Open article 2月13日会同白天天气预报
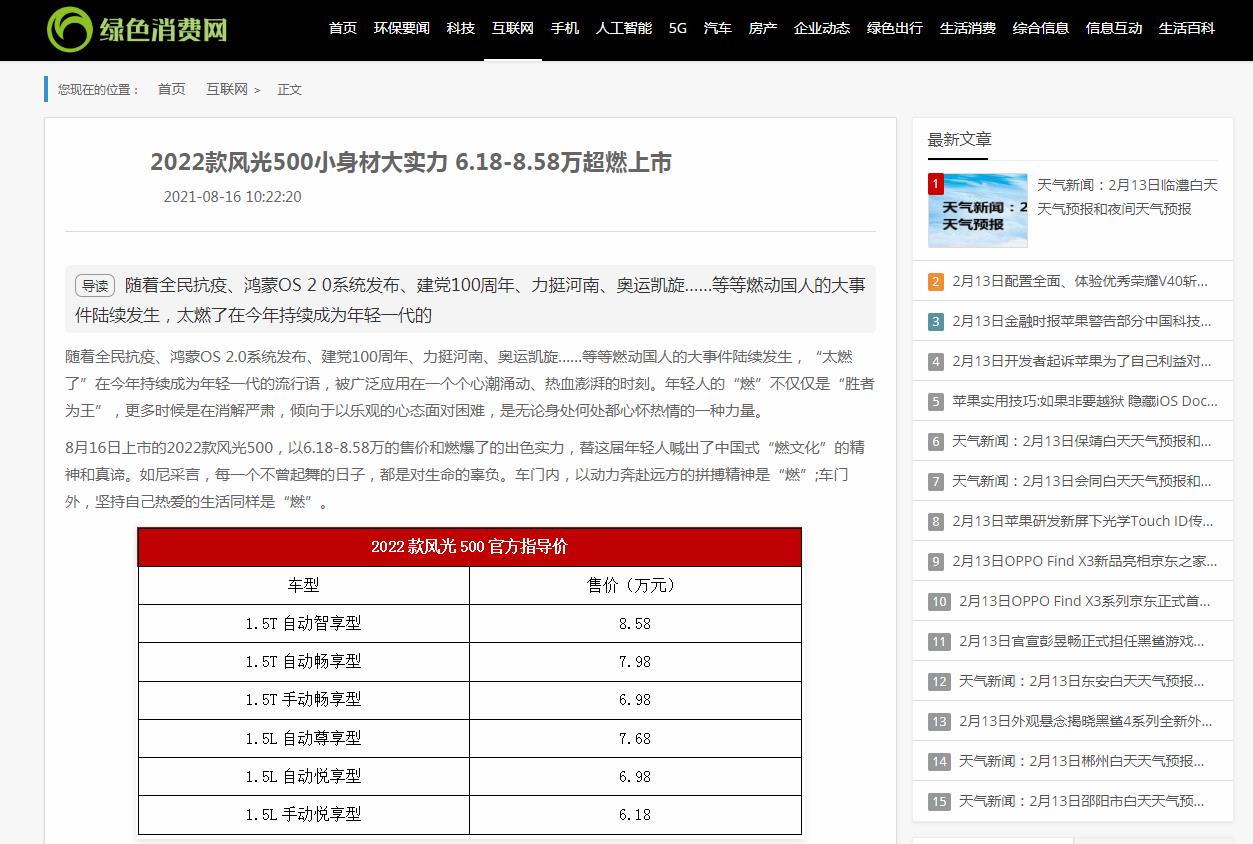Image resolution: width=1253 pixels, height=844 pixels. [x=1082, y=481]
